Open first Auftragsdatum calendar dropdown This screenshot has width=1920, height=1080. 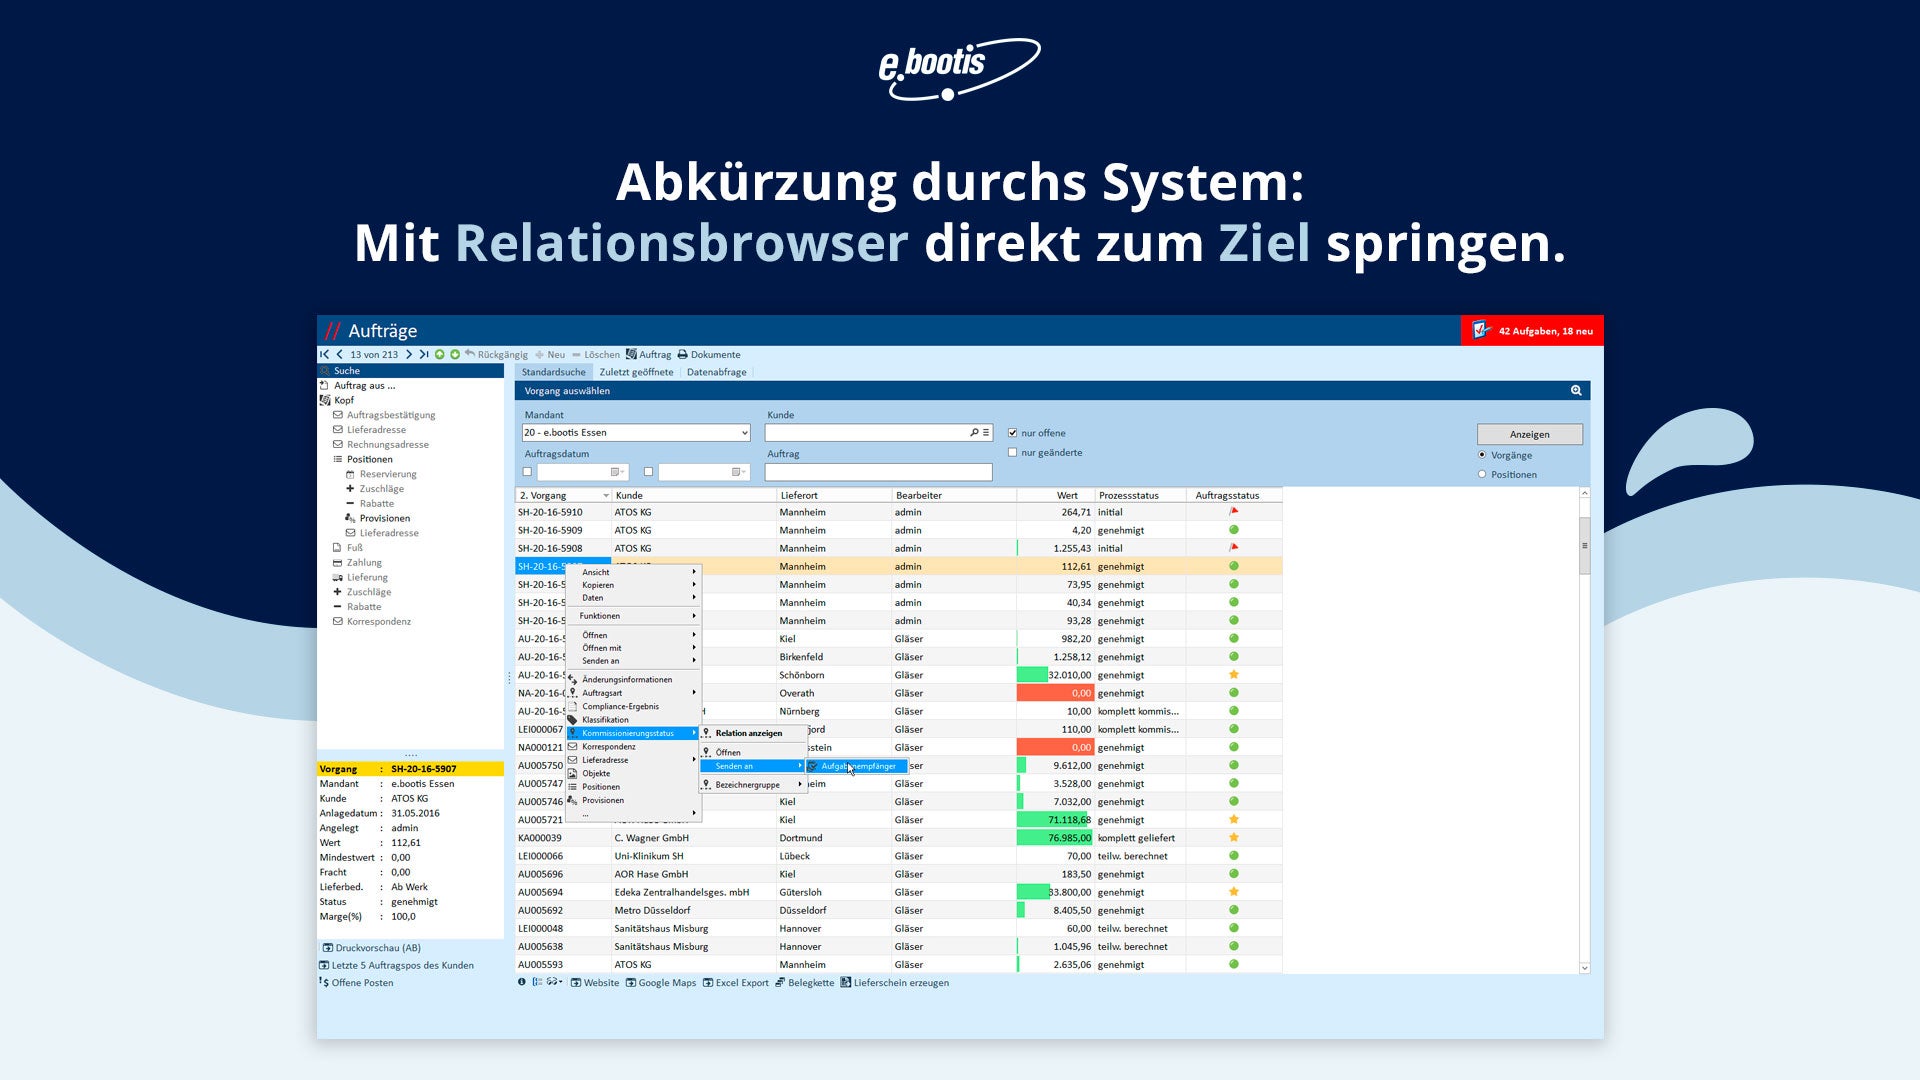617,472
